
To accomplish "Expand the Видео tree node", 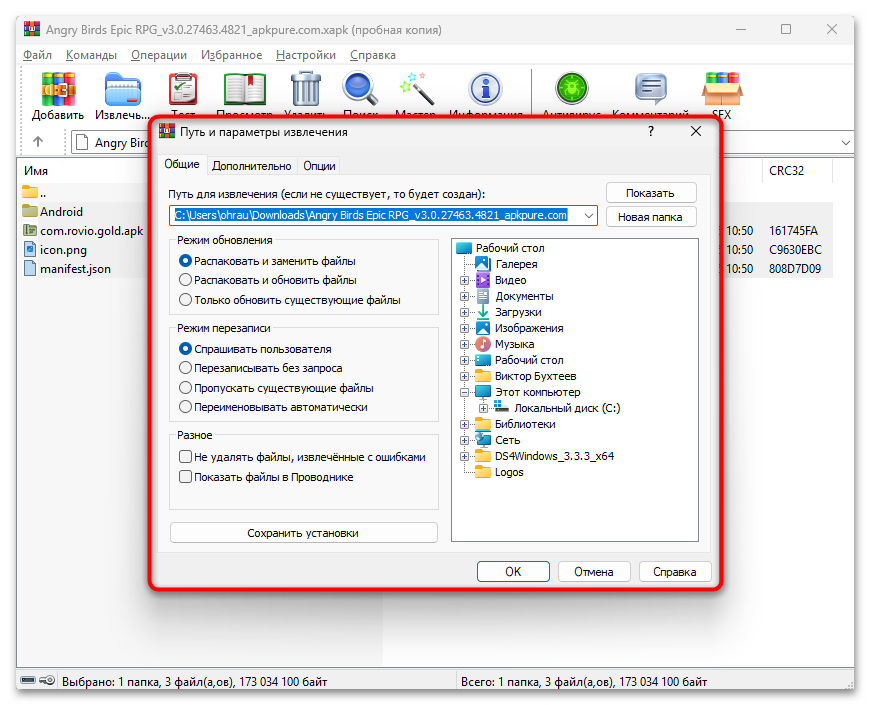I will pyautogui.click(x=464, y=281).
